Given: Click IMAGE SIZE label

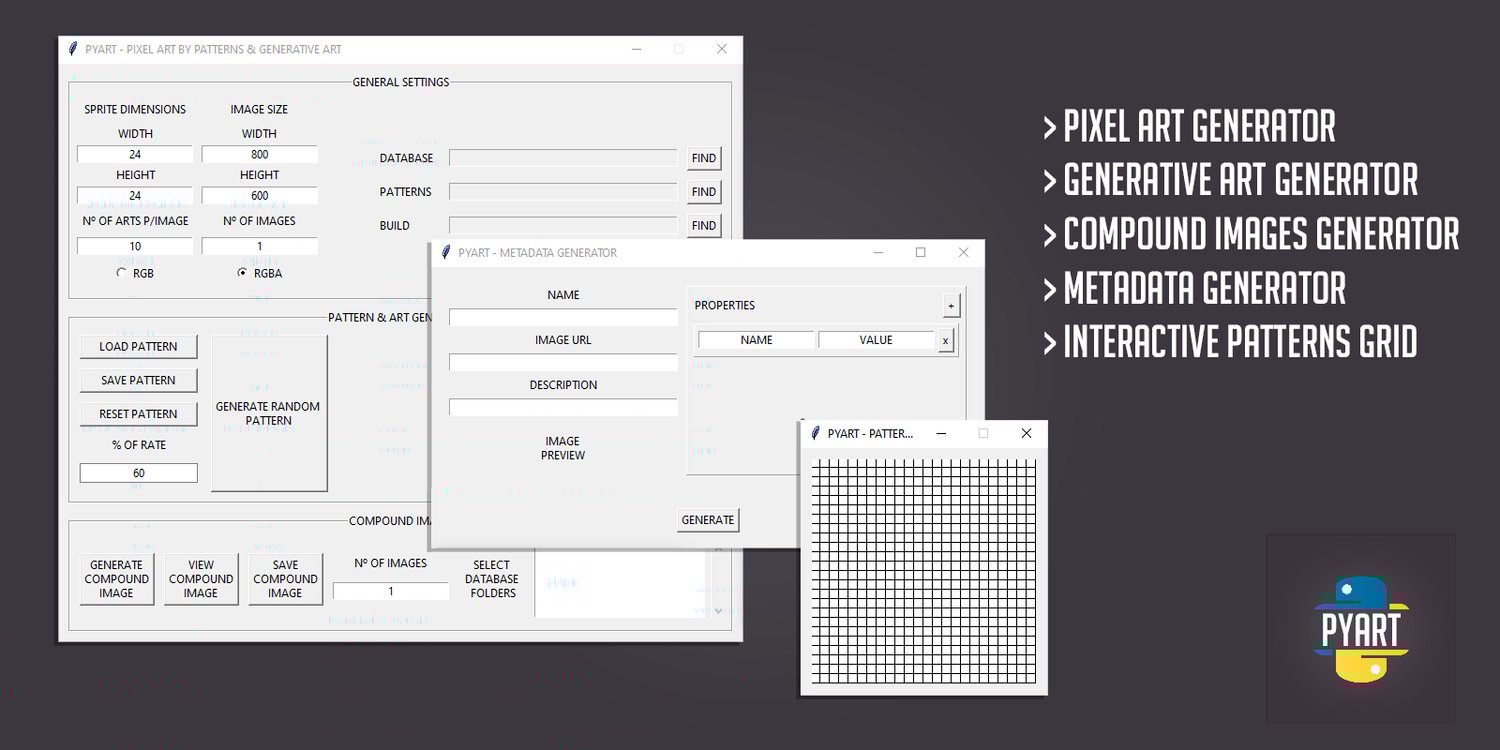Looking at the screenshot, I should [x=259, y=109].
